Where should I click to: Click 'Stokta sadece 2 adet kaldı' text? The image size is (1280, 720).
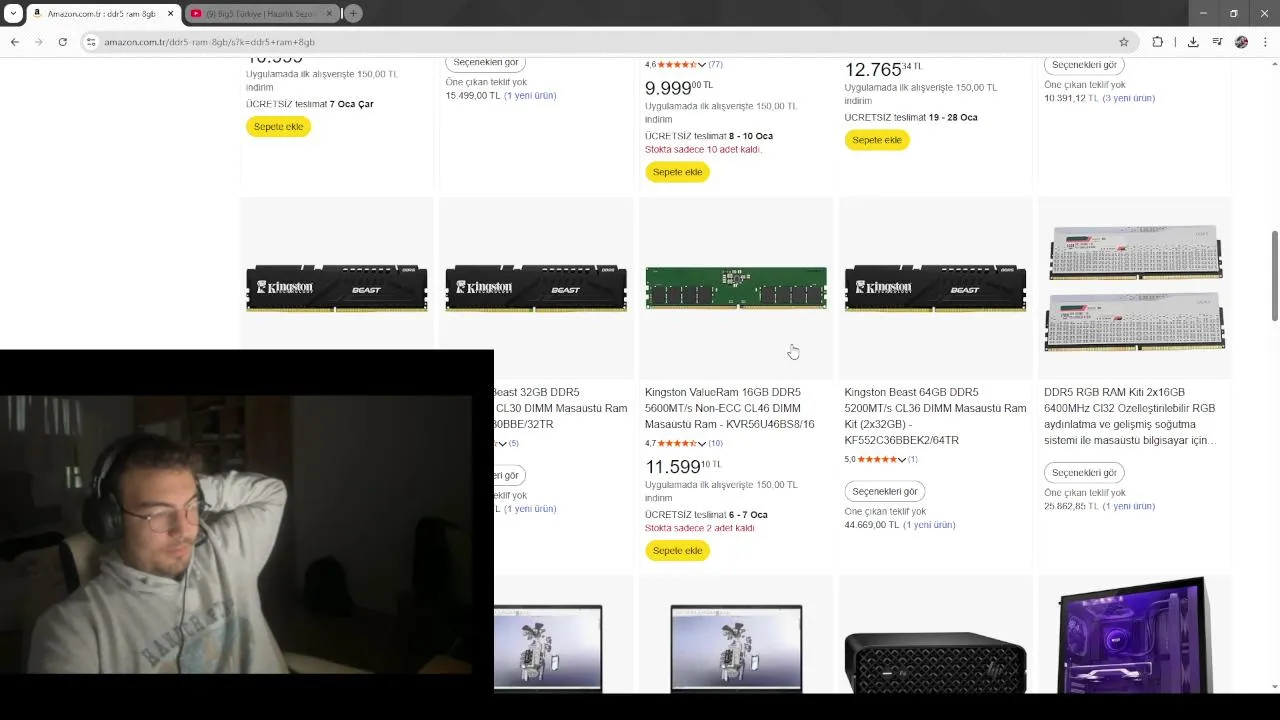point(699,528)
